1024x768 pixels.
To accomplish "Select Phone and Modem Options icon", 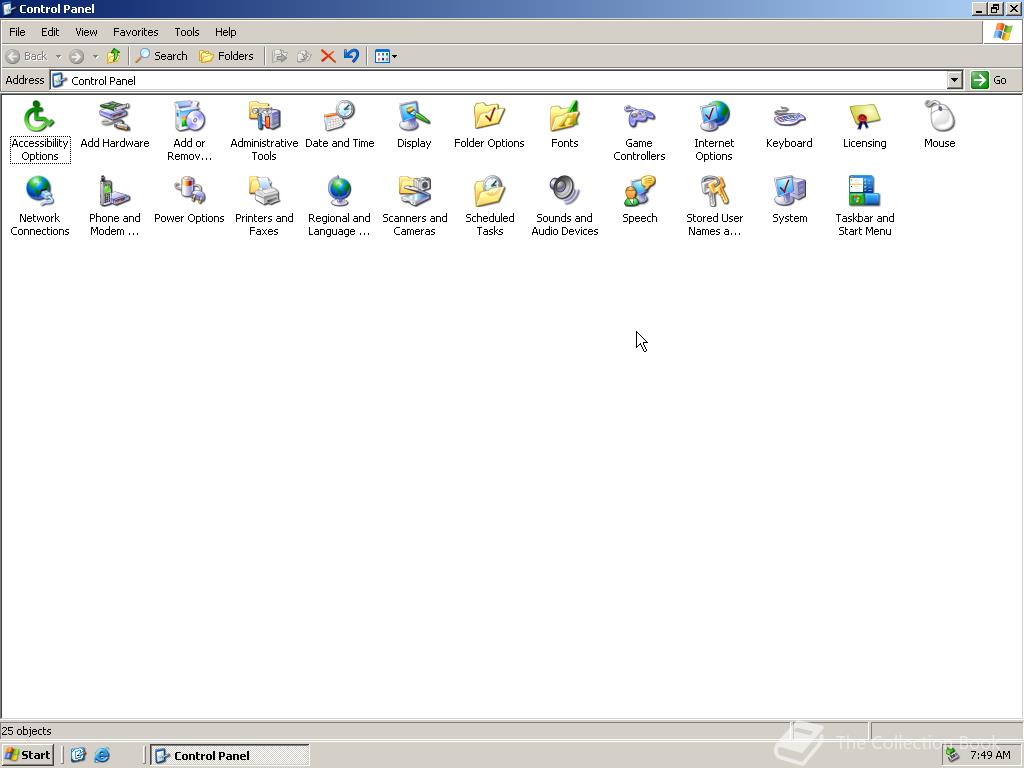I will coord(115,206).
